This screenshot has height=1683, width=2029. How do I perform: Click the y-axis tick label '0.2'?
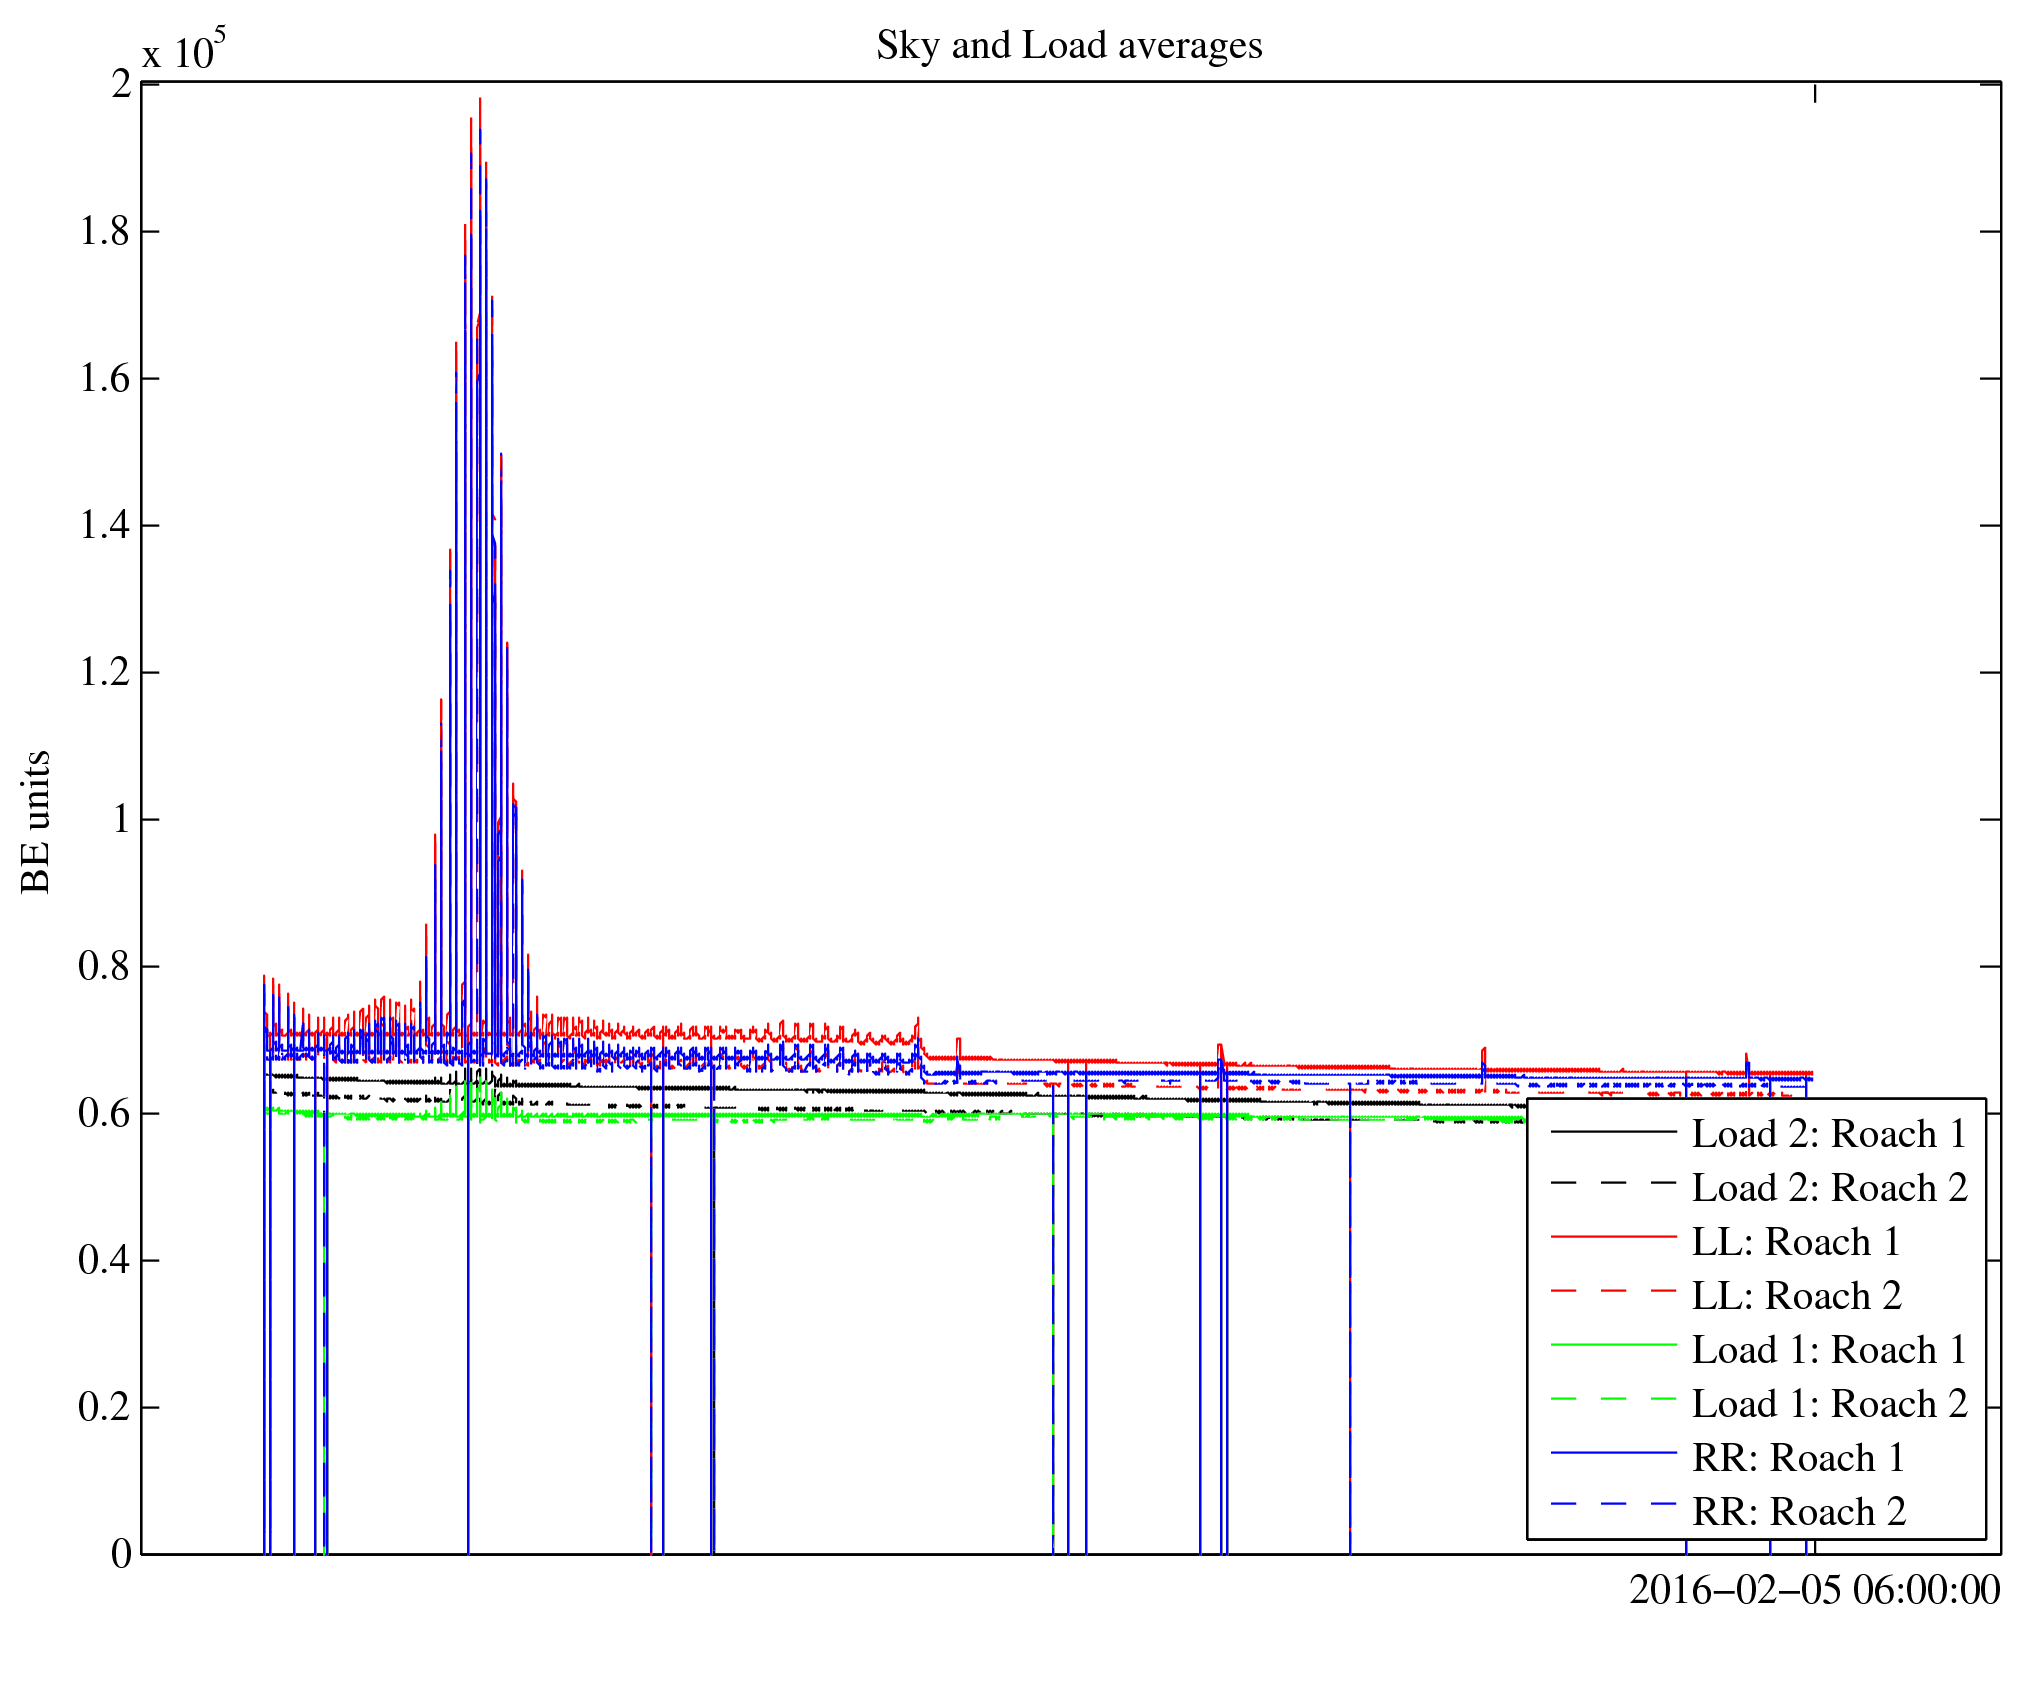[x=105, y=1408]
